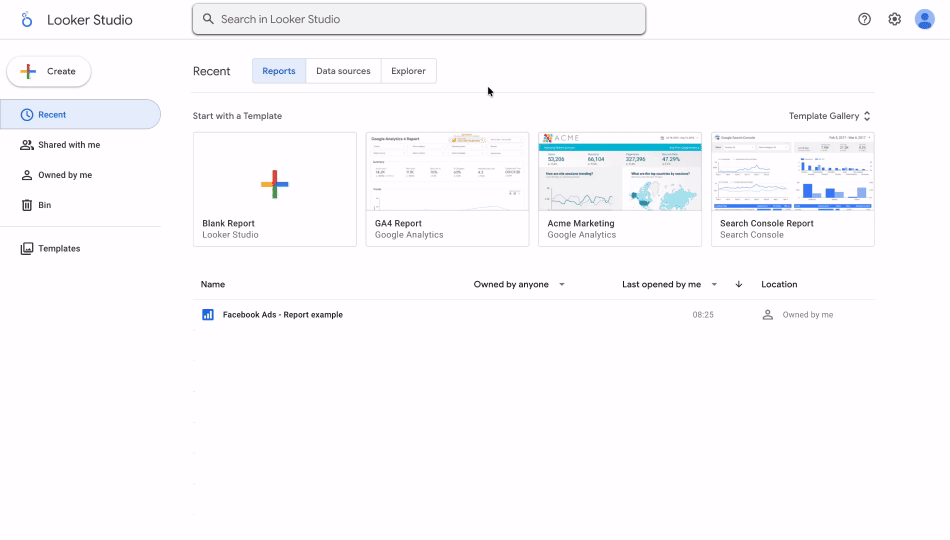Focus the Search in Looker Studio field
The width and height of the screenshot is (950, 540).
pyautogui.click(x=419, y=19)
